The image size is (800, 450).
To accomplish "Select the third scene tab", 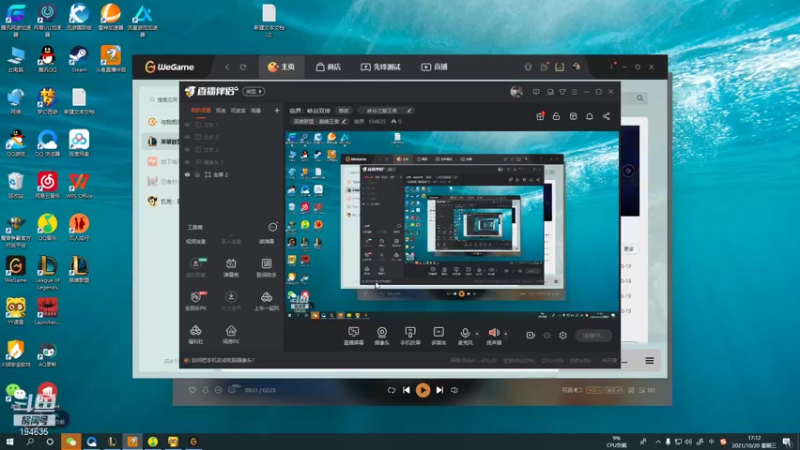I will coord(238,110).
